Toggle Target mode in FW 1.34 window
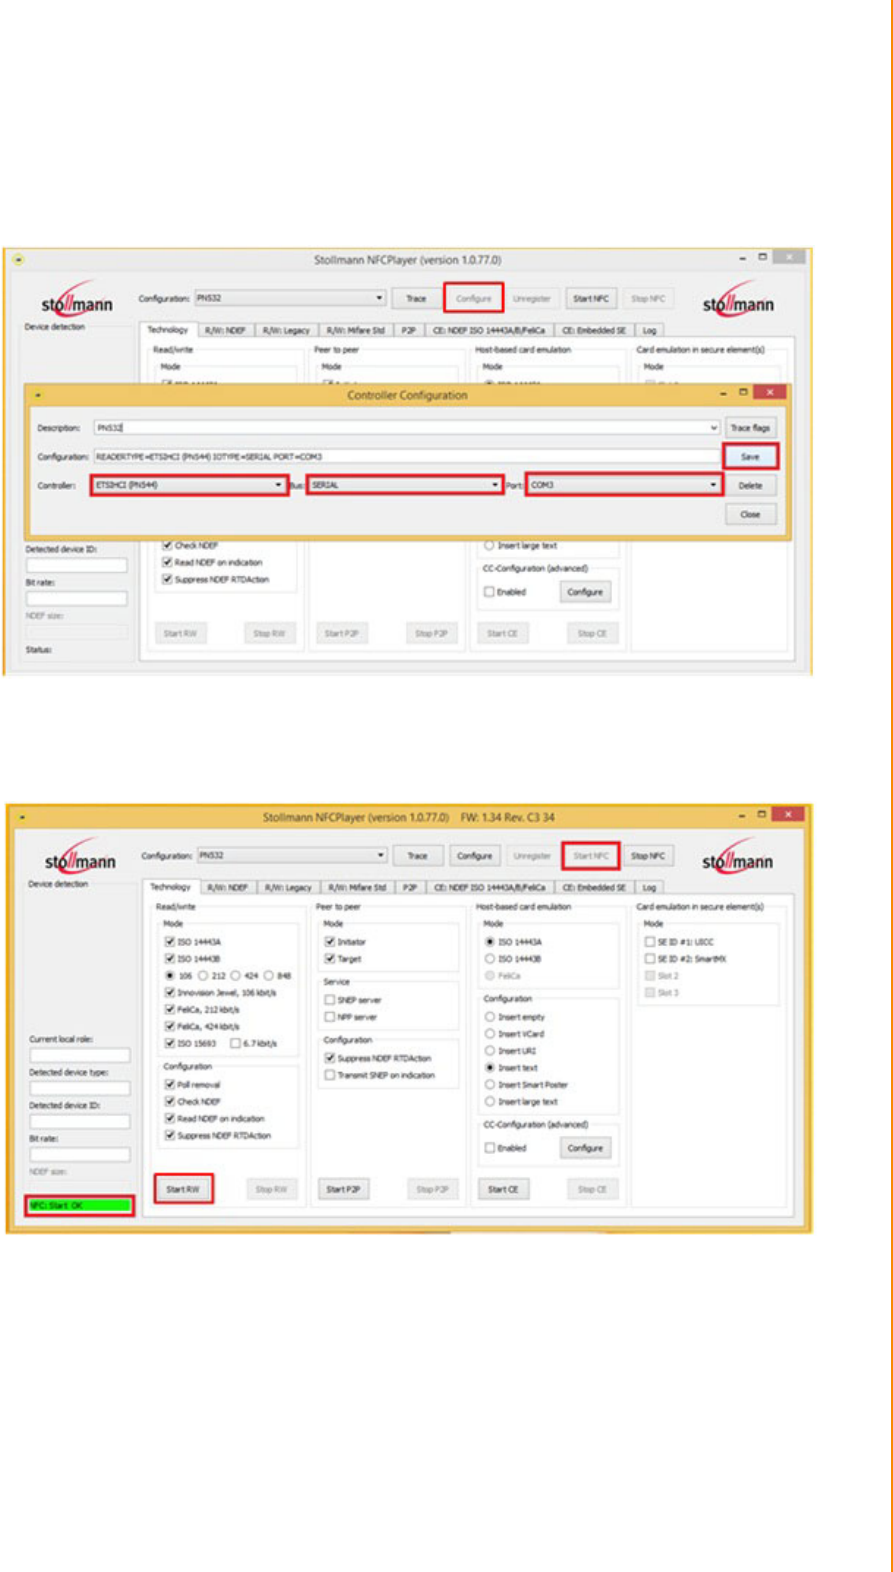The image size is (893, 1572). click(x=330, y=958)
